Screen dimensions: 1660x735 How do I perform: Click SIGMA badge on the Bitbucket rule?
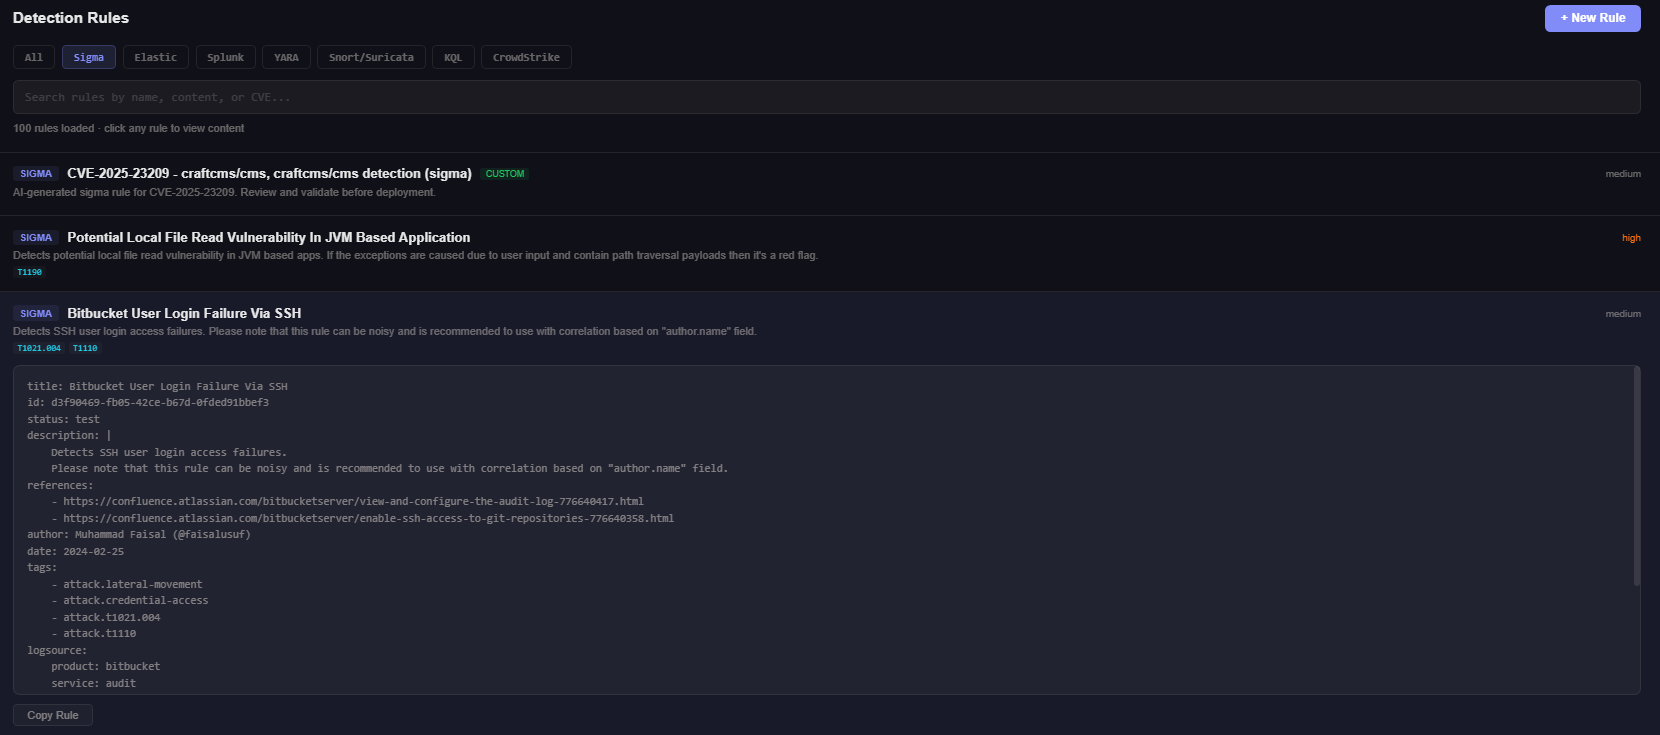pos(36,314)
